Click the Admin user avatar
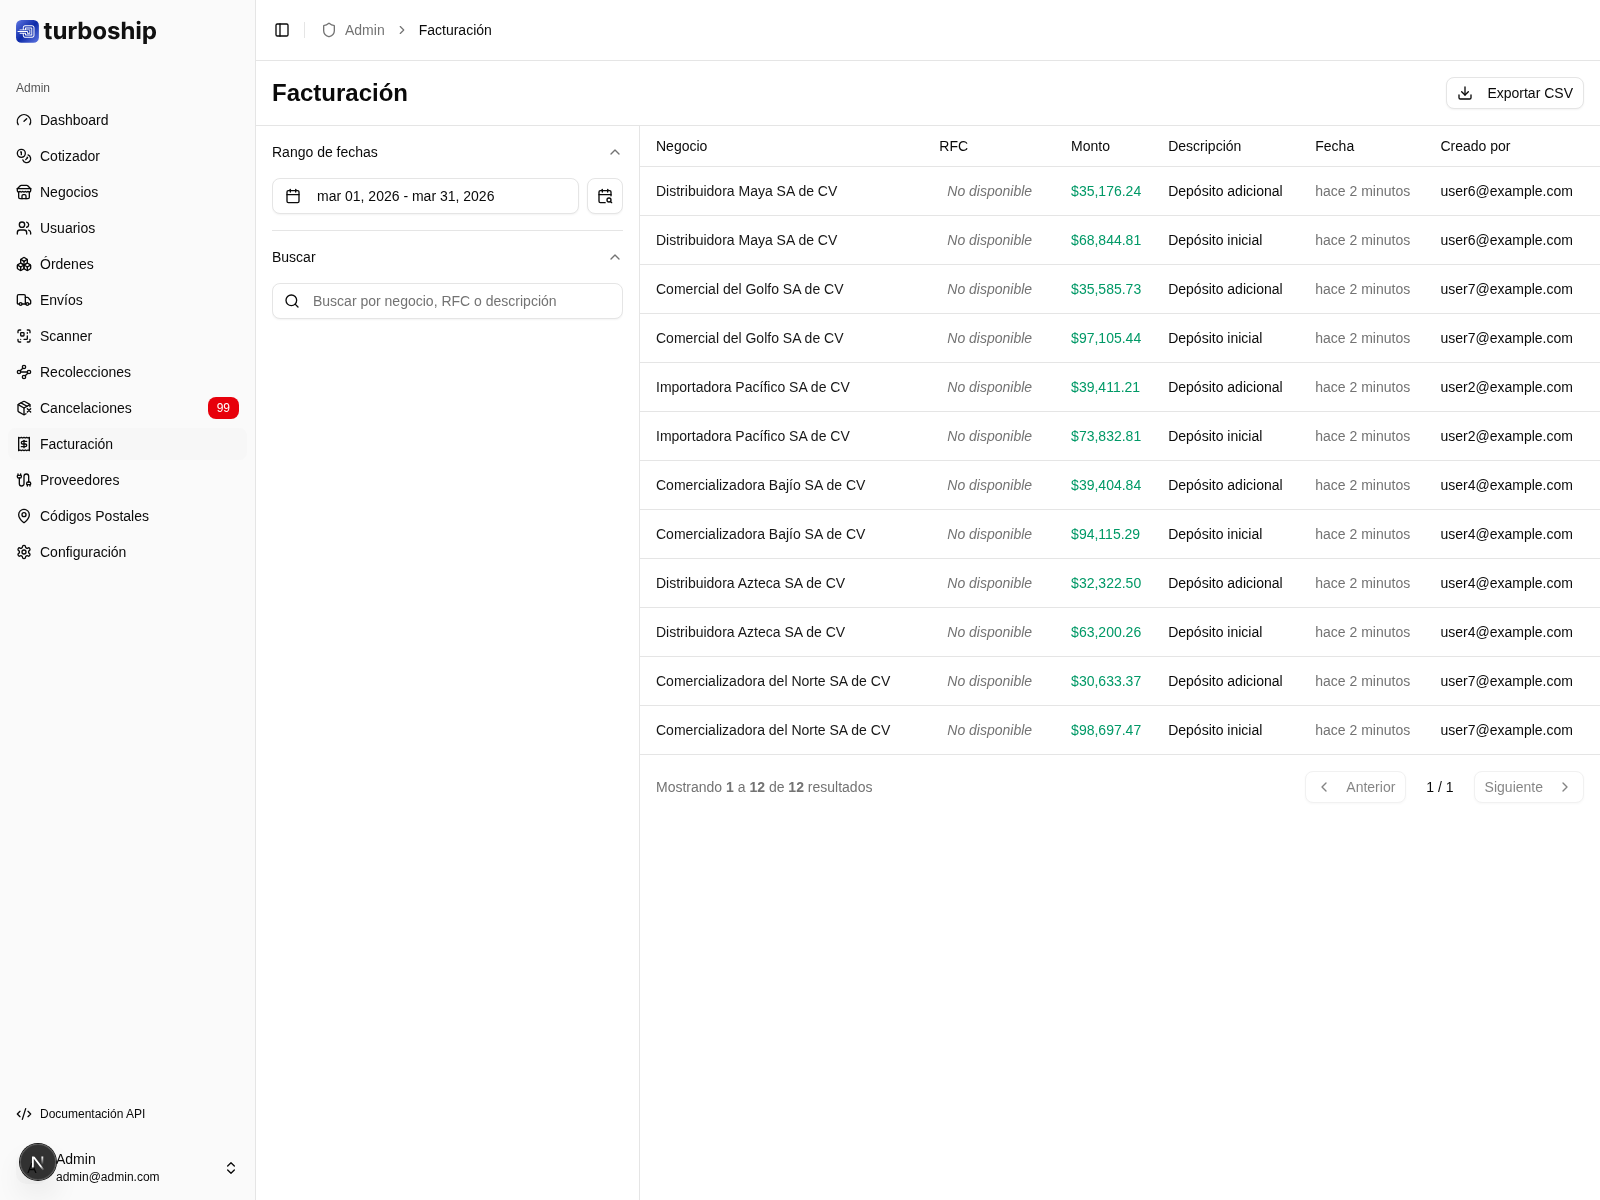 37,1162
